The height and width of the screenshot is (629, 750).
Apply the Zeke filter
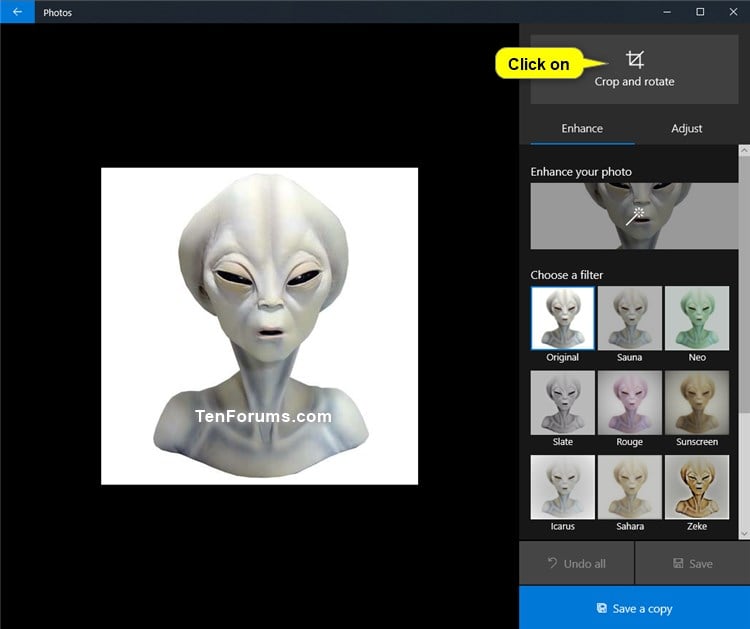click(x=697, y=487)
